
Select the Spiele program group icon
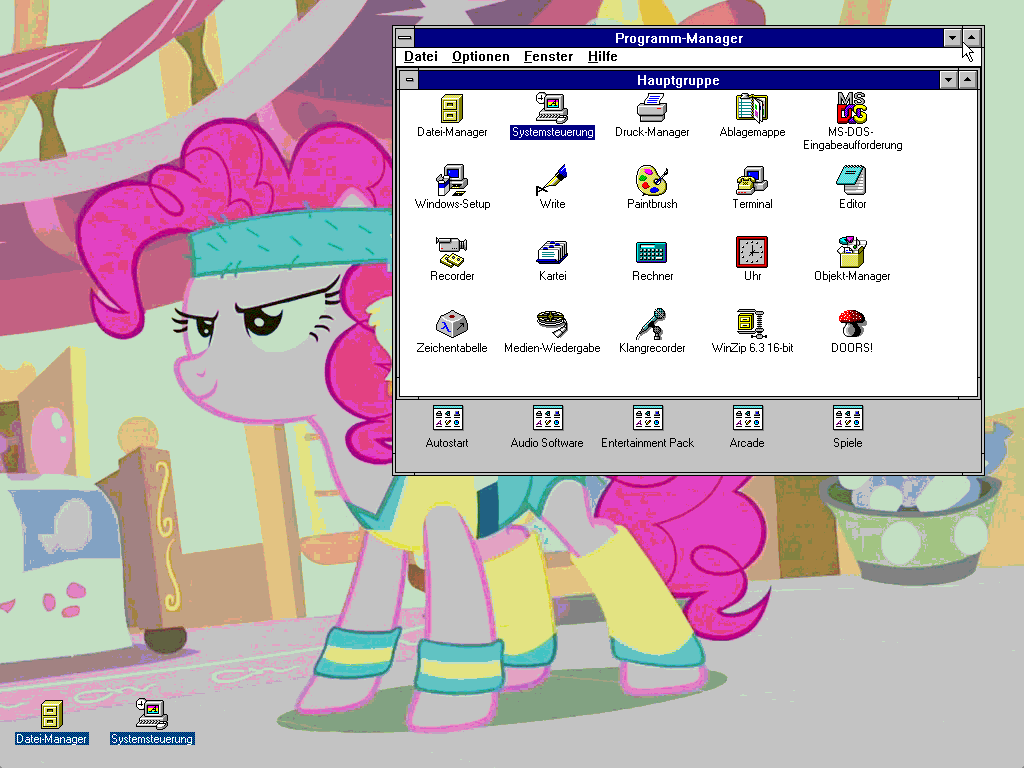point(848,418)
